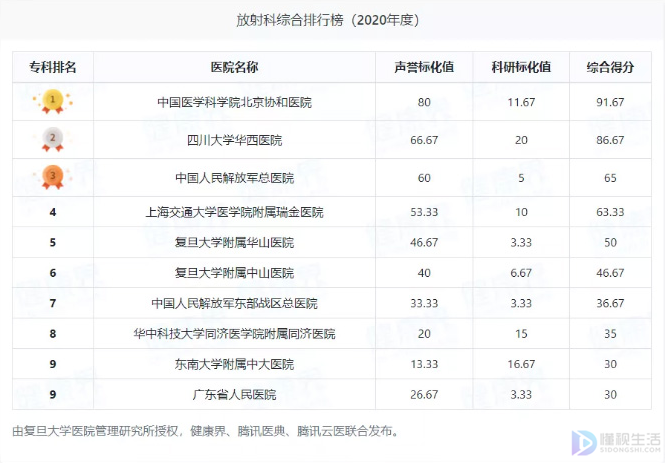
Task: Click the footnote 由复旦大学医院管理研究所授权
Action: coord(95,431)
